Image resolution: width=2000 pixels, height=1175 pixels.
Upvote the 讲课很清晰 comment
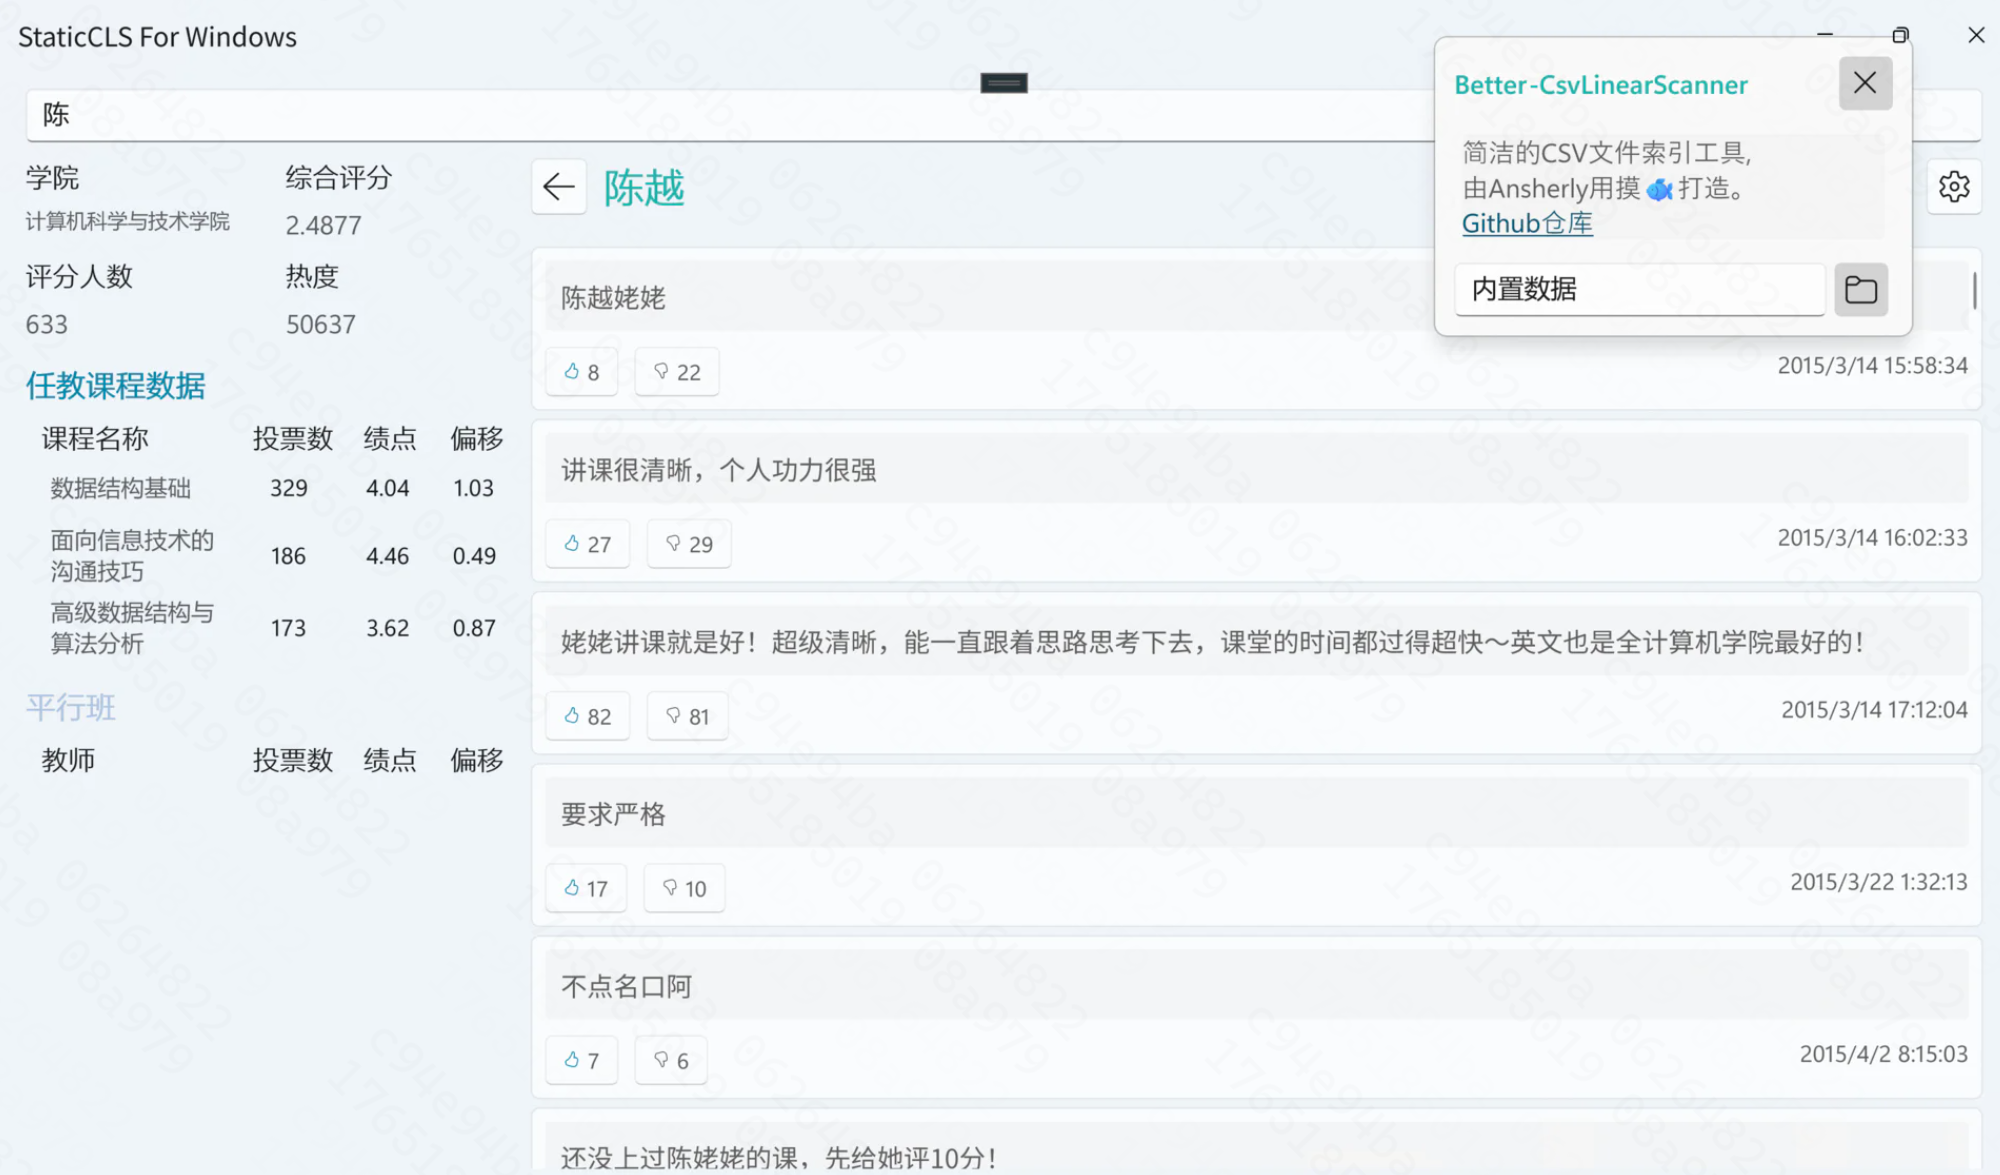tap(587, 544)
